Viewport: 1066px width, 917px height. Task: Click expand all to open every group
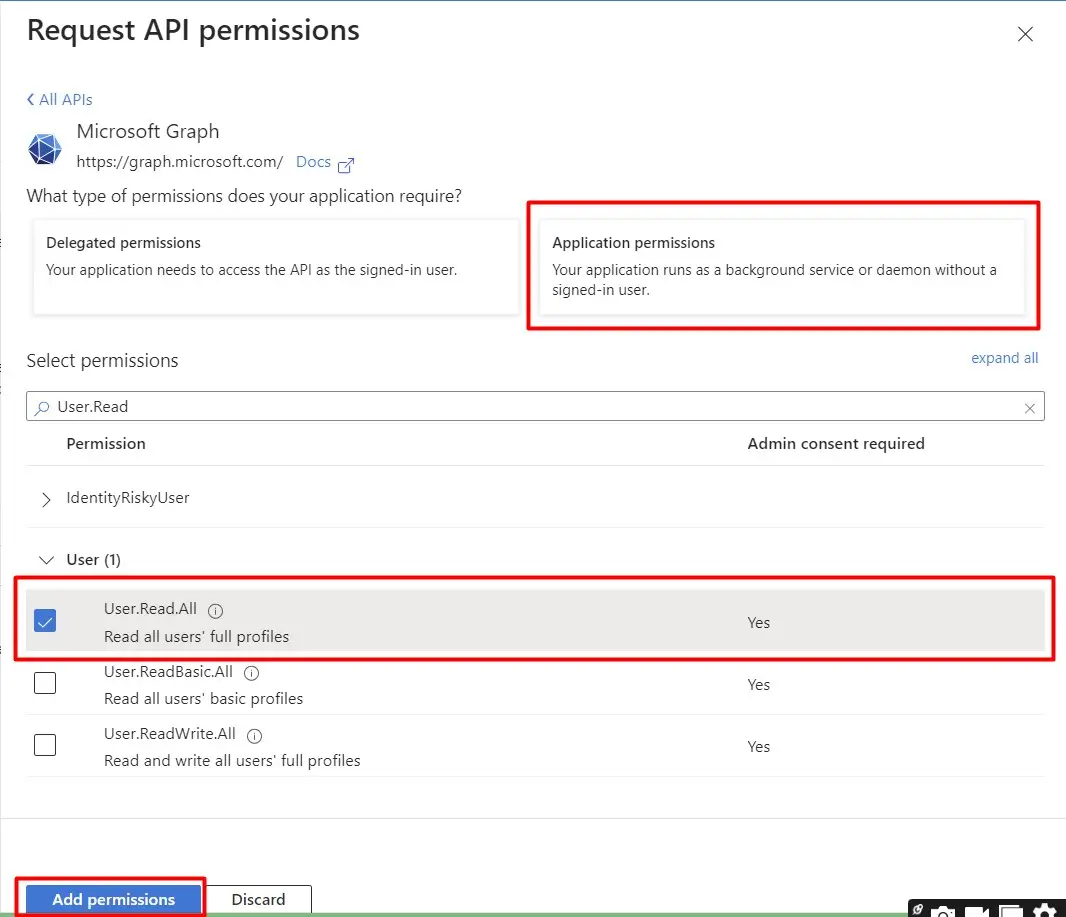[1004, 357]
